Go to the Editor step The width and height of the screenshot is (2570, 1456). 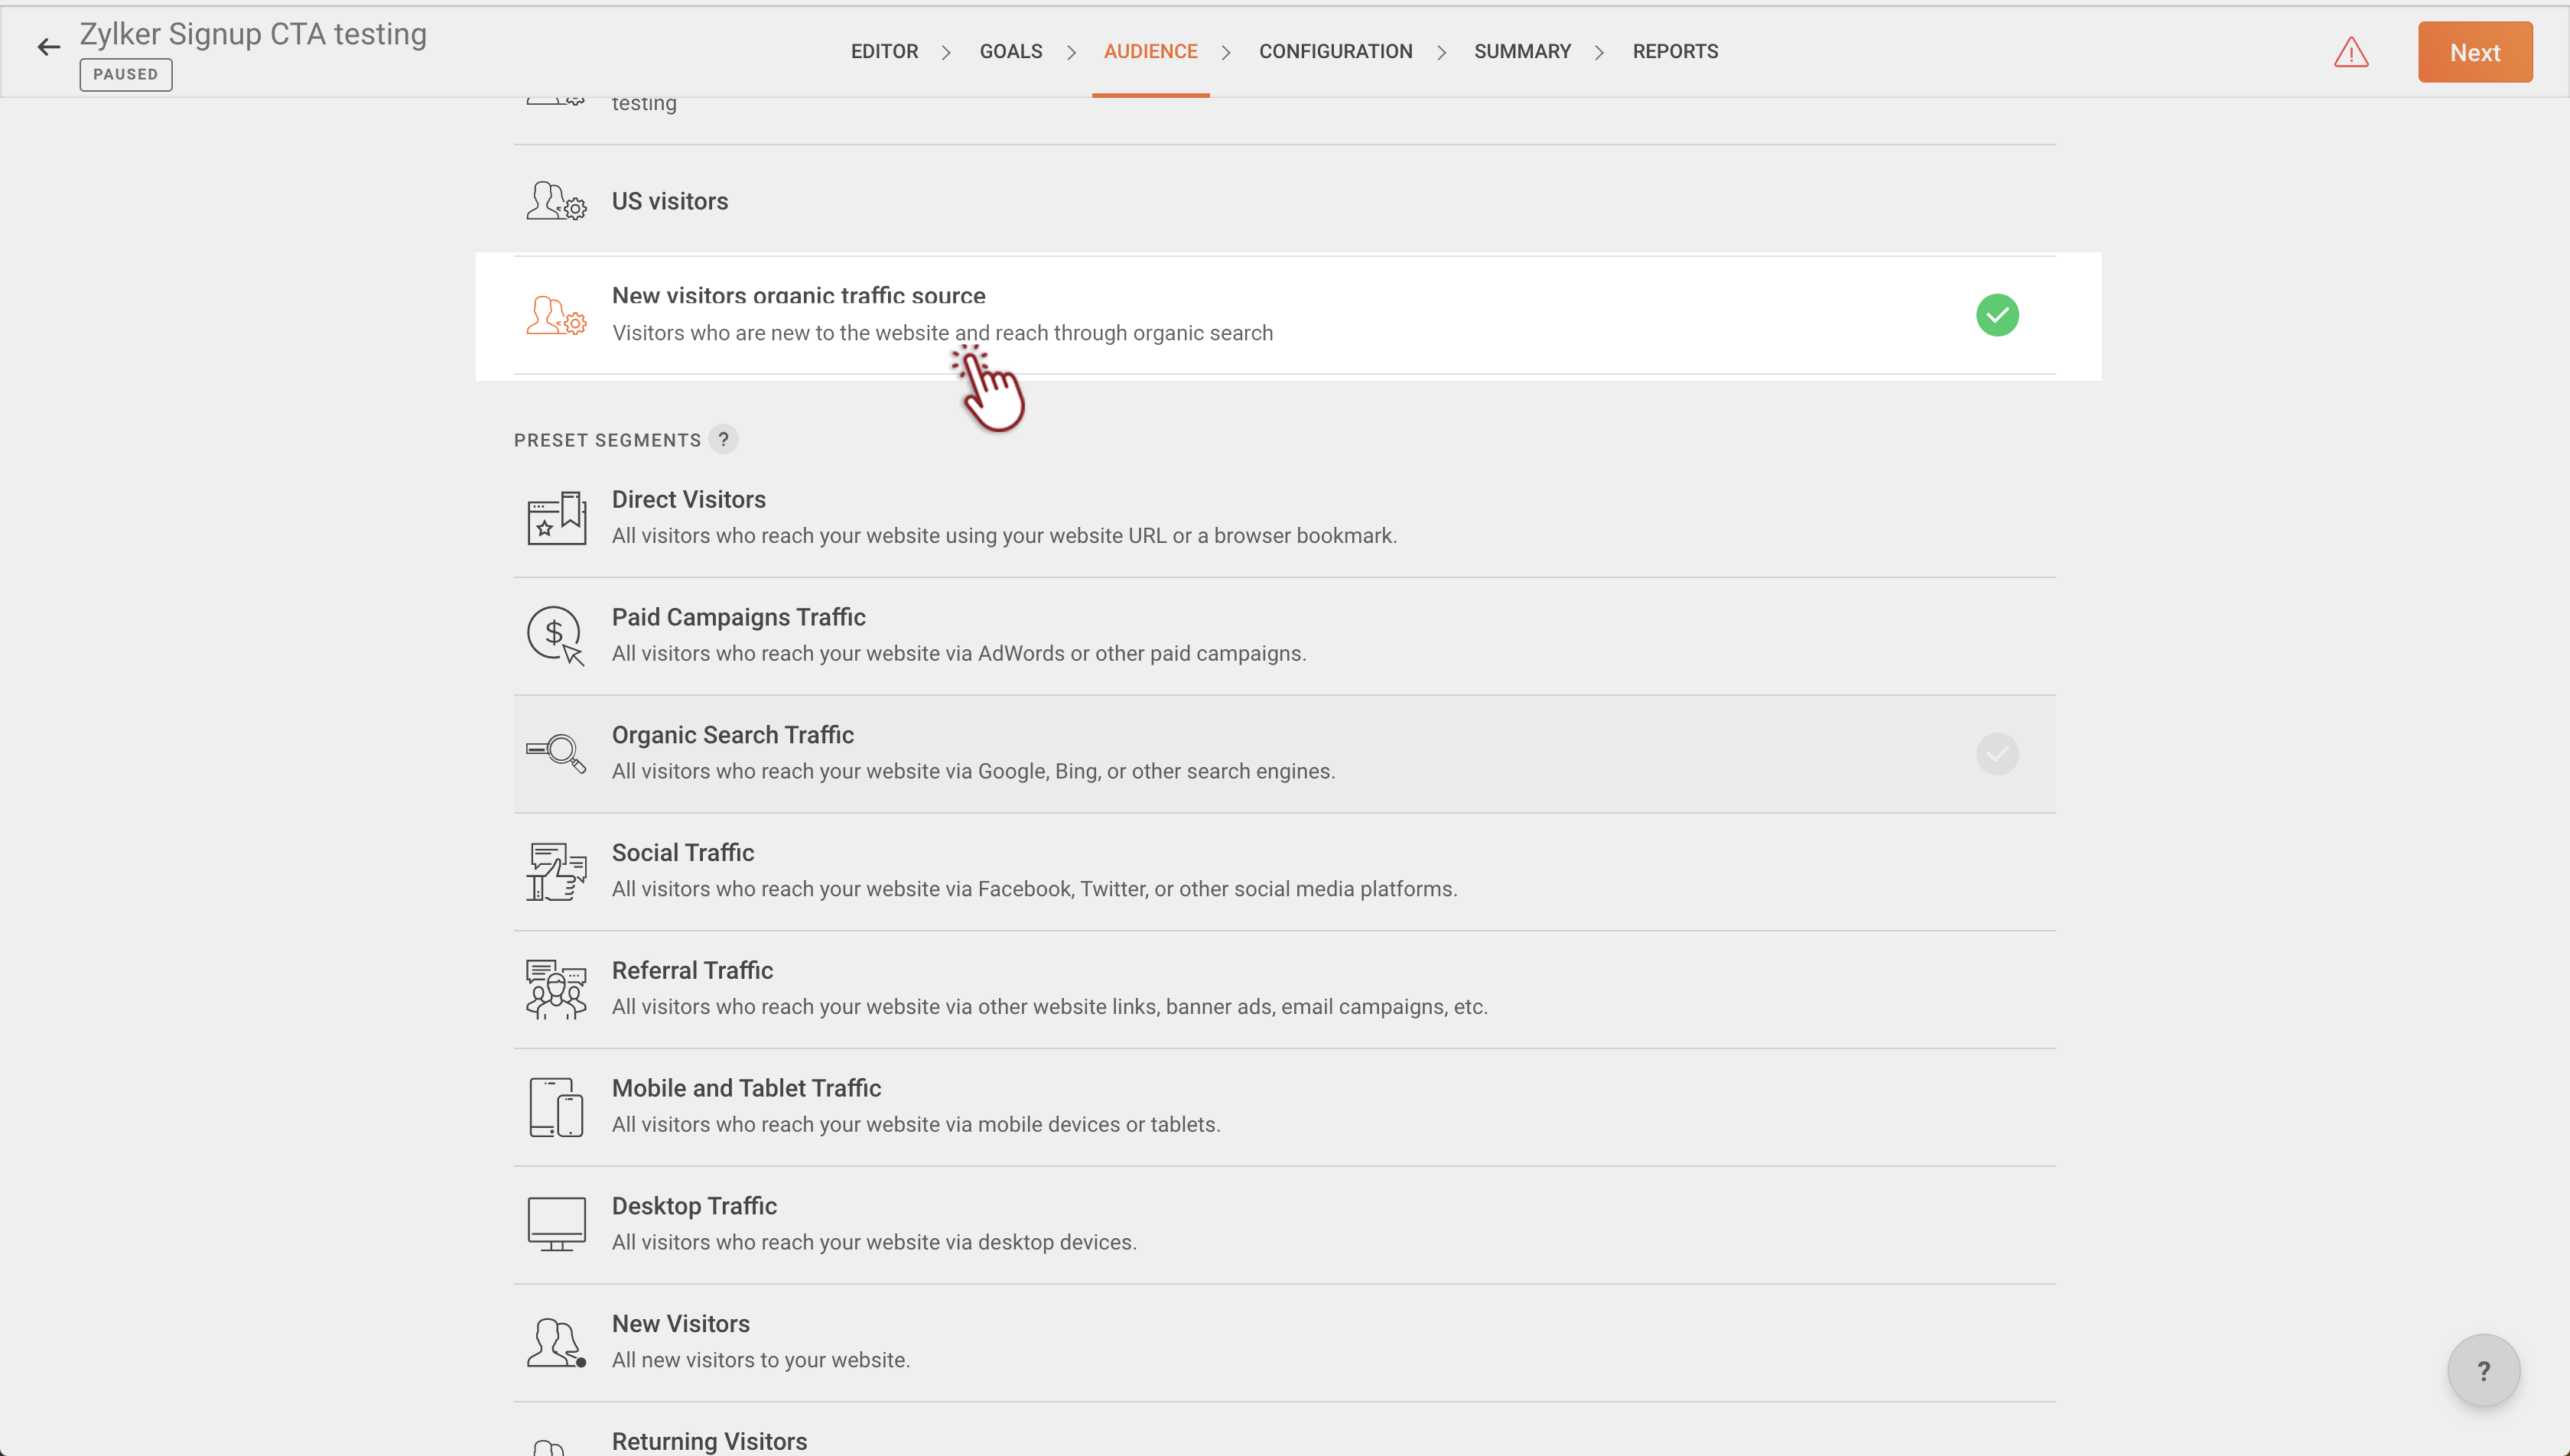point(884,51)
